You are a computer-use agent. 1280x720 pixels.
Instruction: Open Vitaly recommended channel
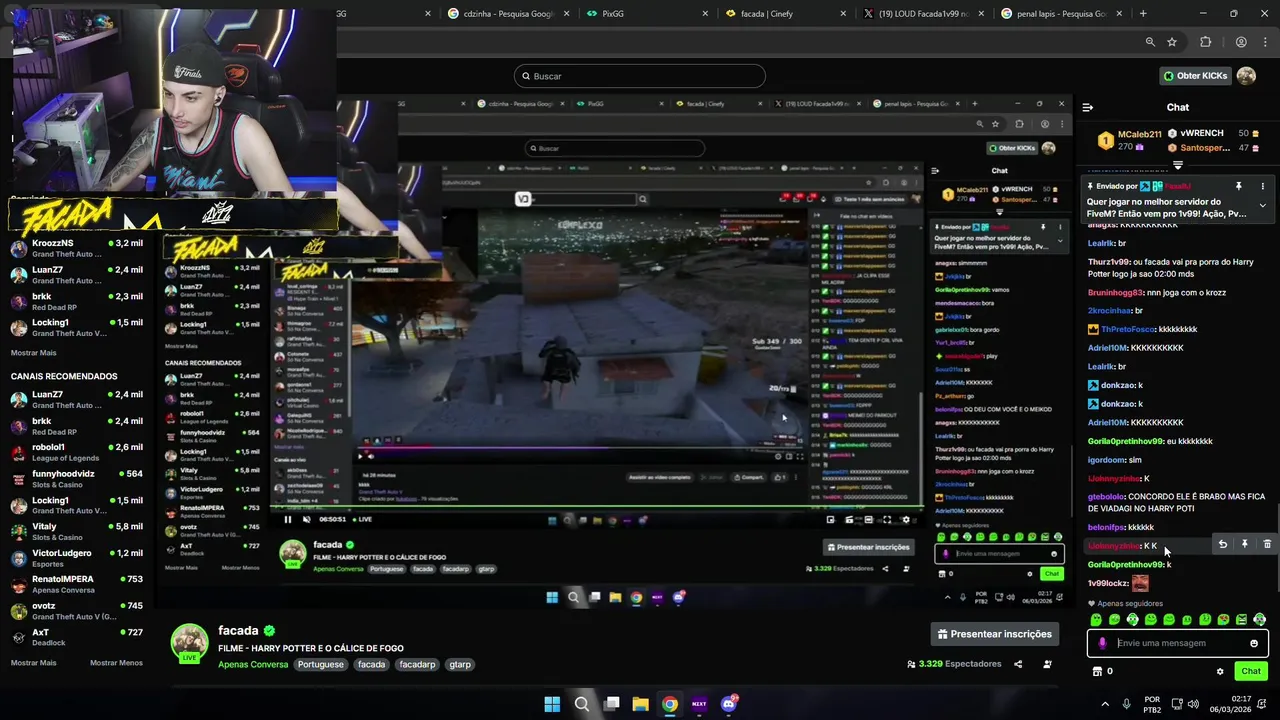coord(77,532)
